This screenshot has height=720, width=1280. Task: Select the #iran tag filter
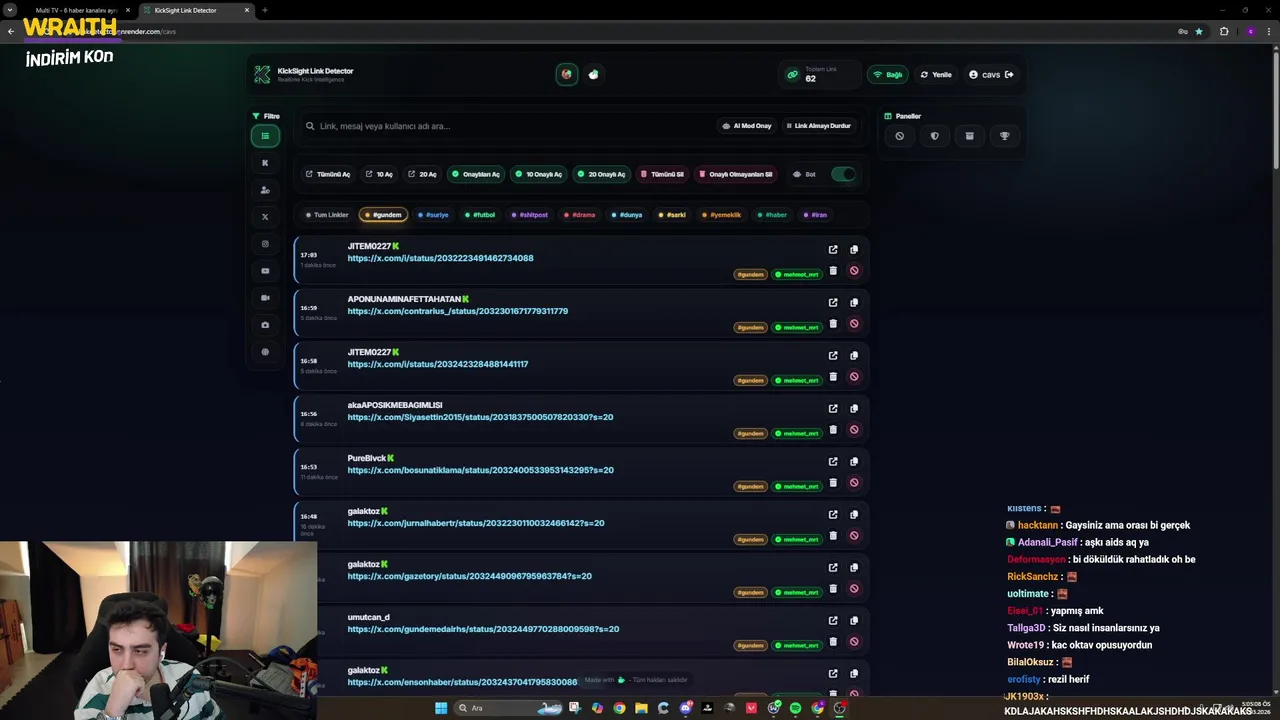(816, 215)
